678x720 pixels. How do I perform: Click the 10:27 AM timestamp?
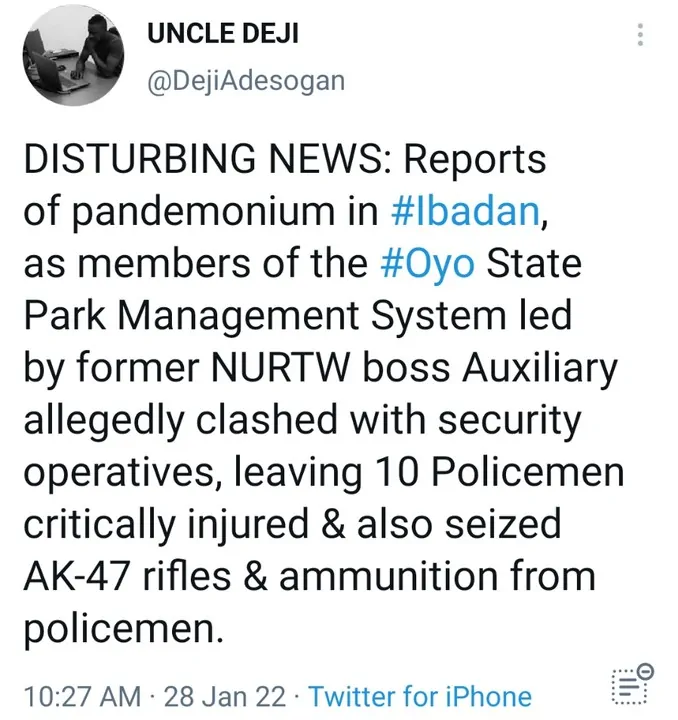(81, 695)
